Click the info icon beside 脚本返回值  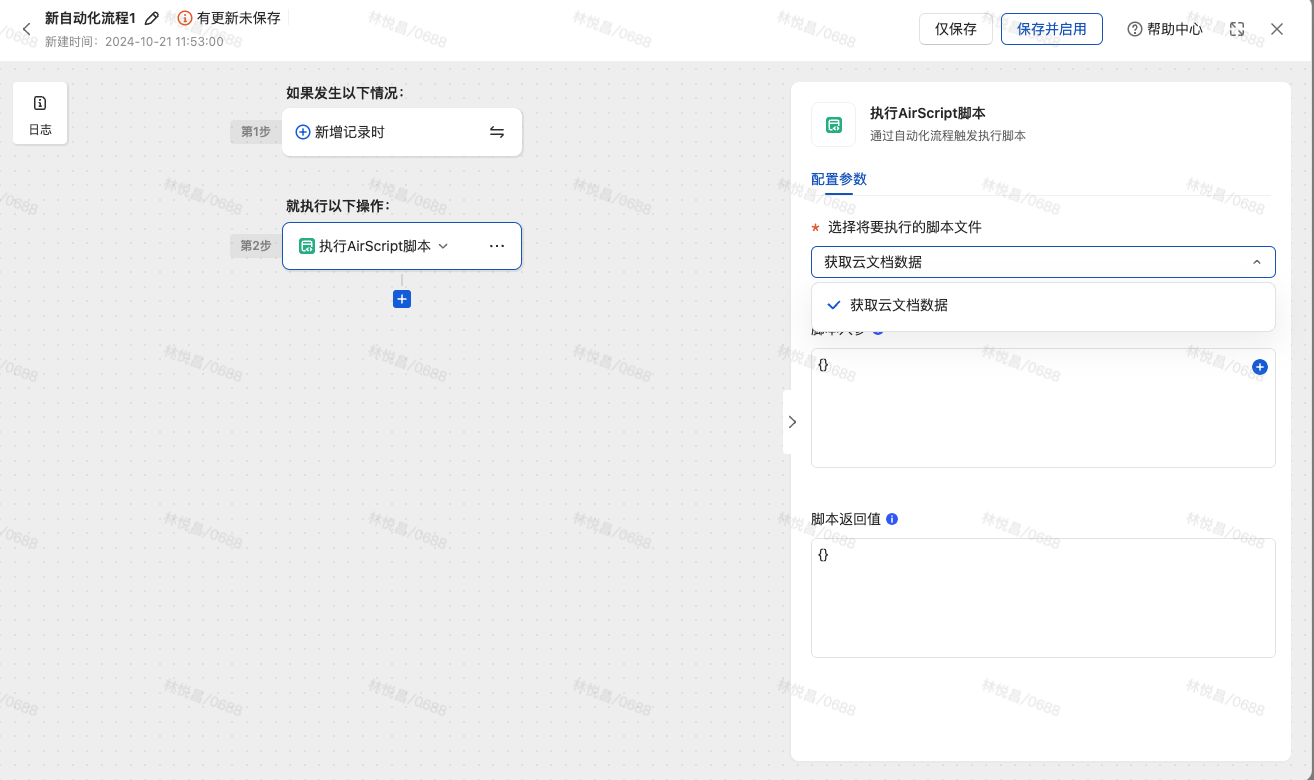click(x=892, y=519)
